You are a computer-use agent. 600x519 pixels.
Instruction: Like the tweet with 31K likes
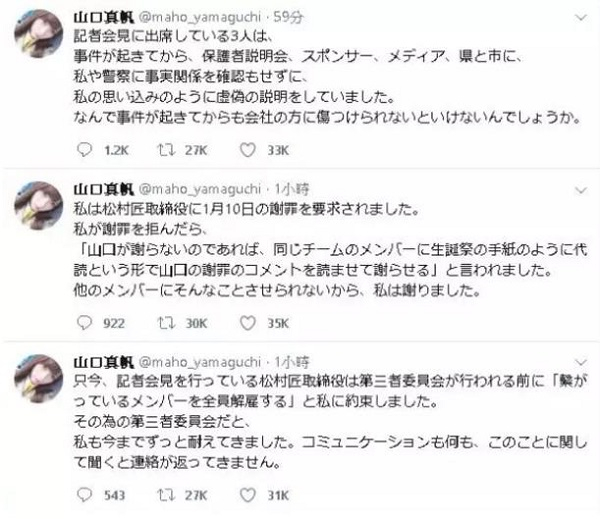(x=248, y=495)
